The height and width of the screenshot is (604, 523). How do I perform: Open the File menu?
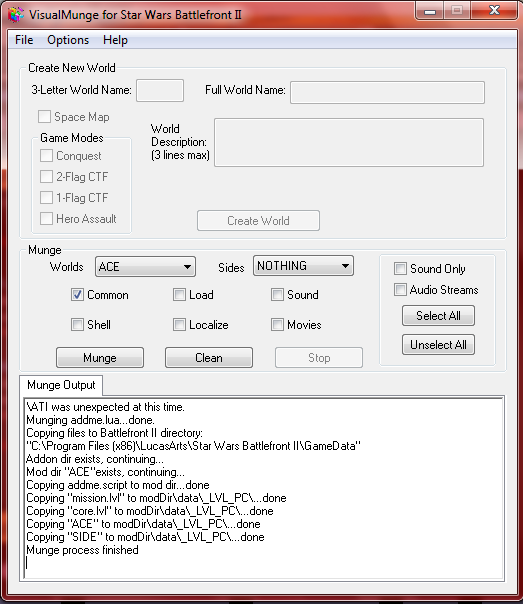(x=24, y=40)
